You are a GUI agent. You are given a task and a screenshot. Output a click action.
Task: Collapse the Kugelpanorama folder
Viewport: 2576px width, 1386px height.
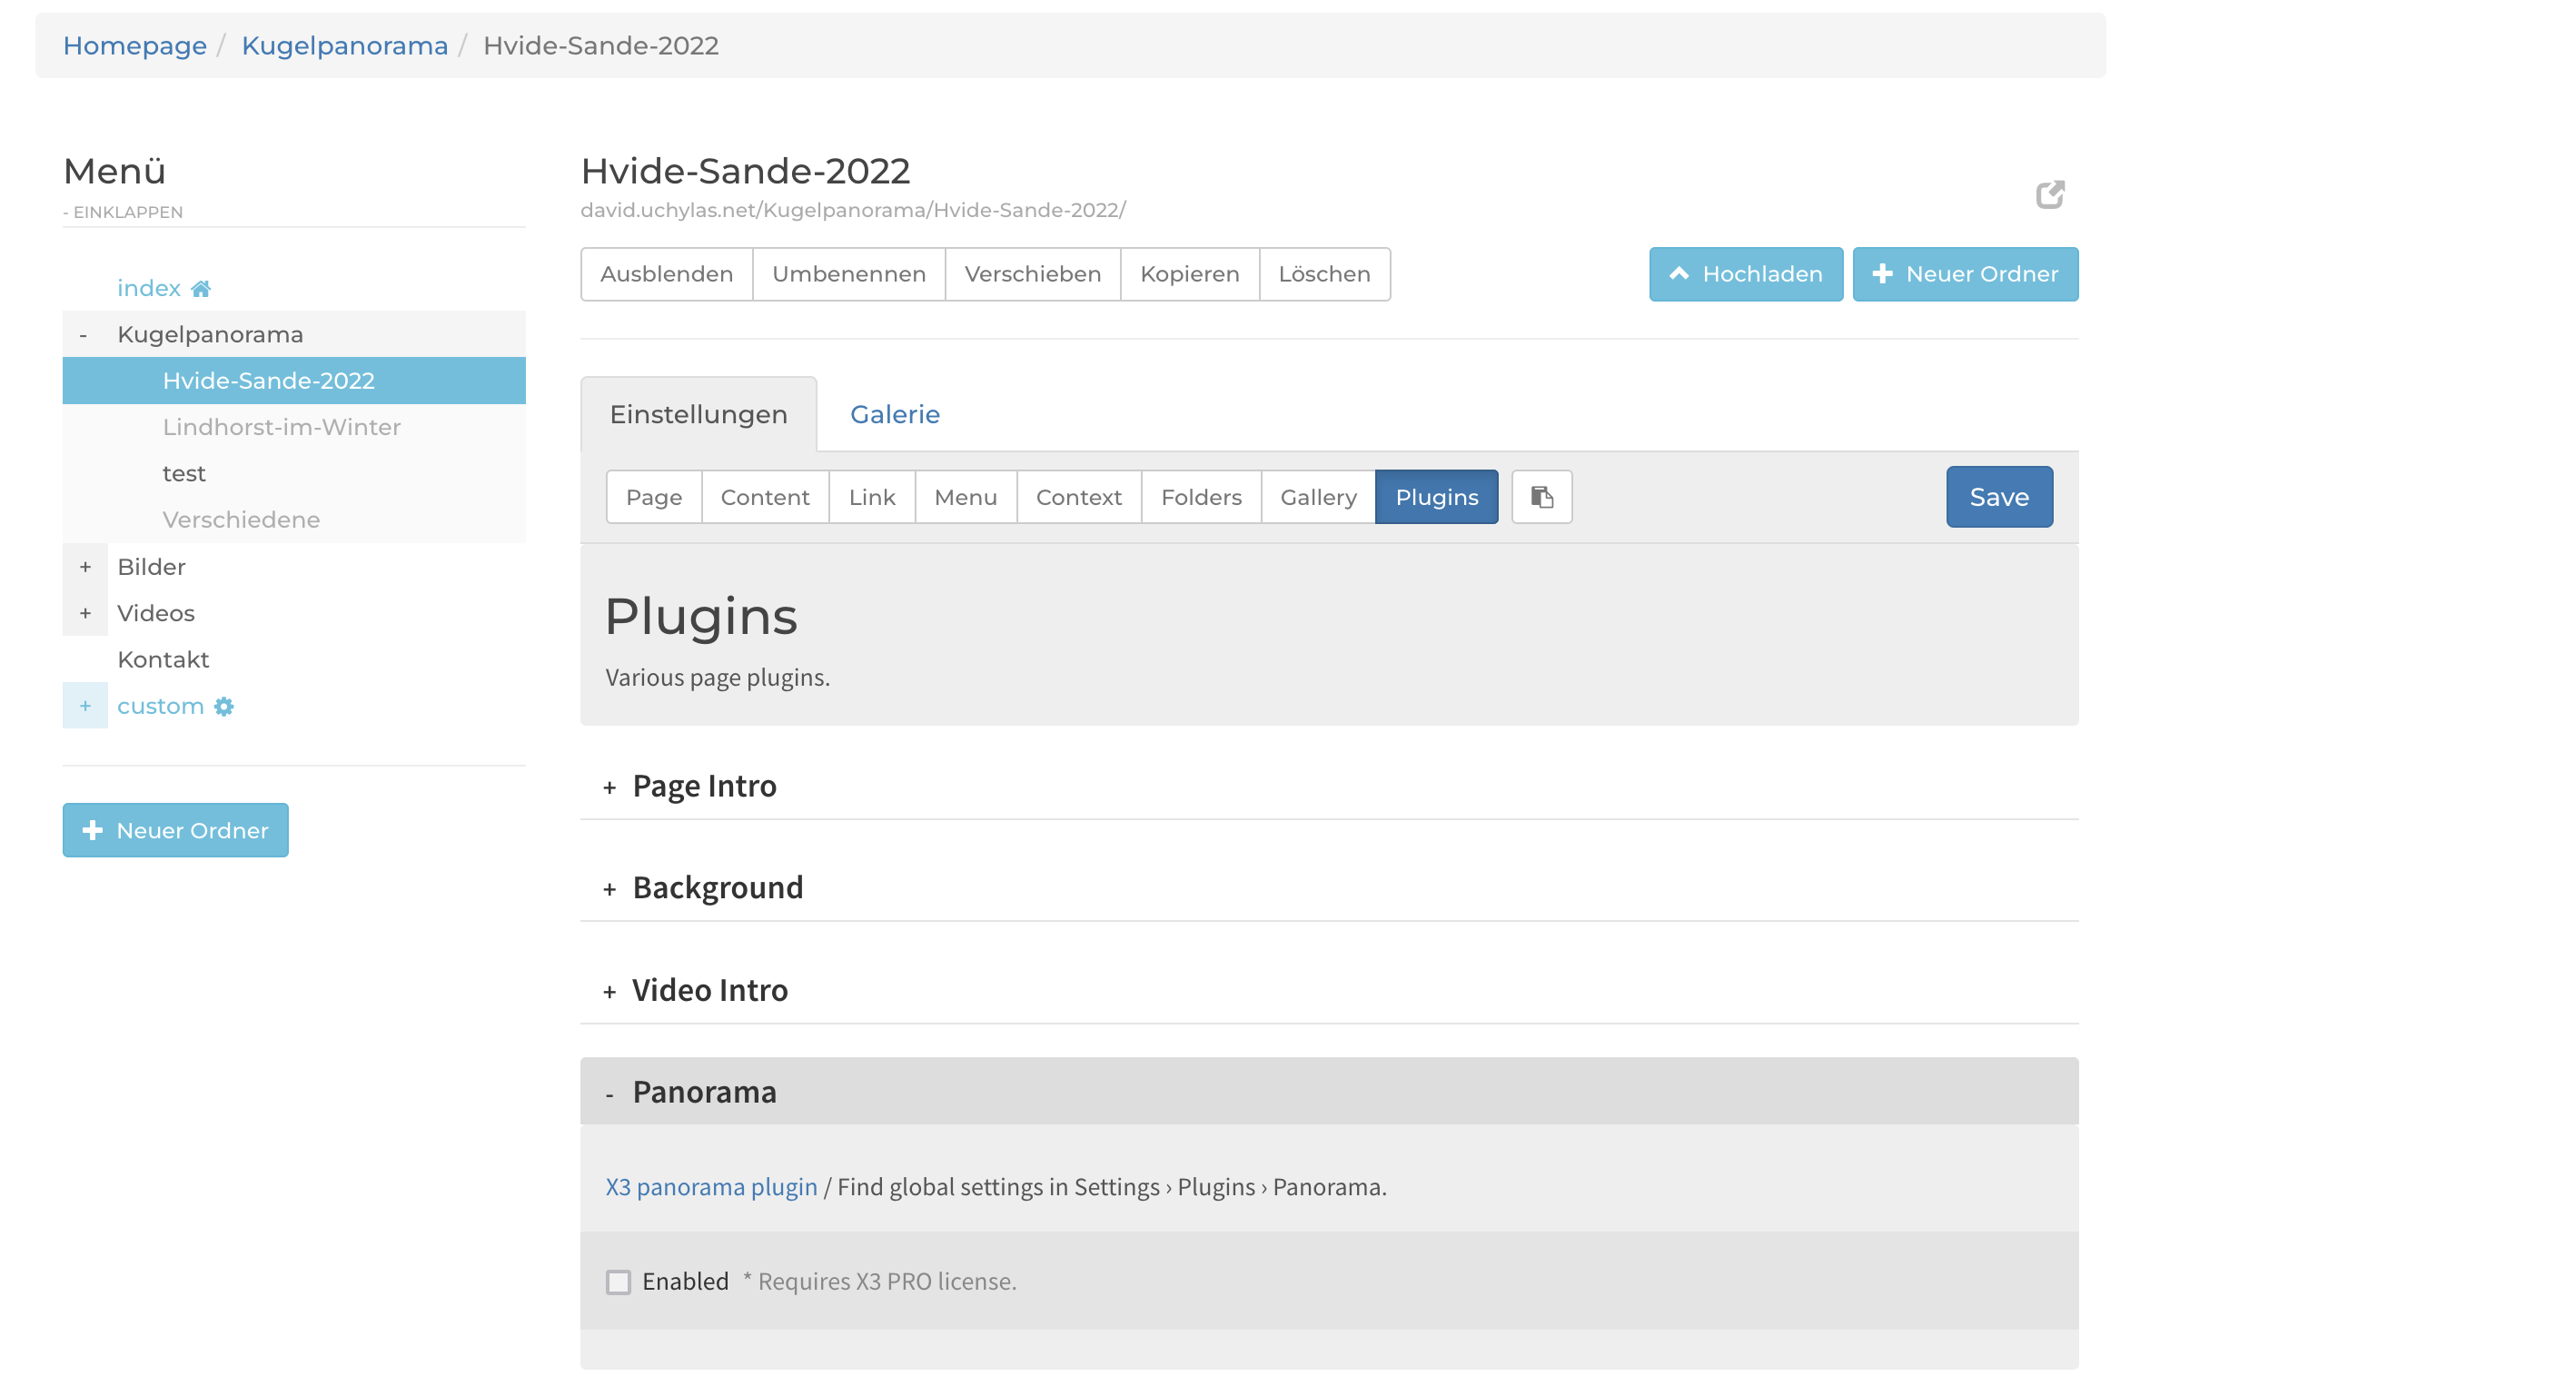click(84, 335)
